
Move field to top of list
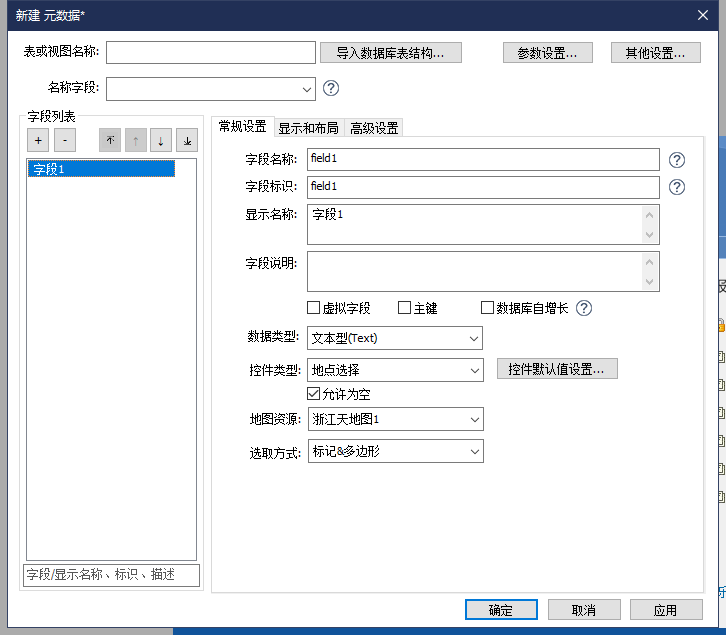pyautogui.click(x=110, y=141)
